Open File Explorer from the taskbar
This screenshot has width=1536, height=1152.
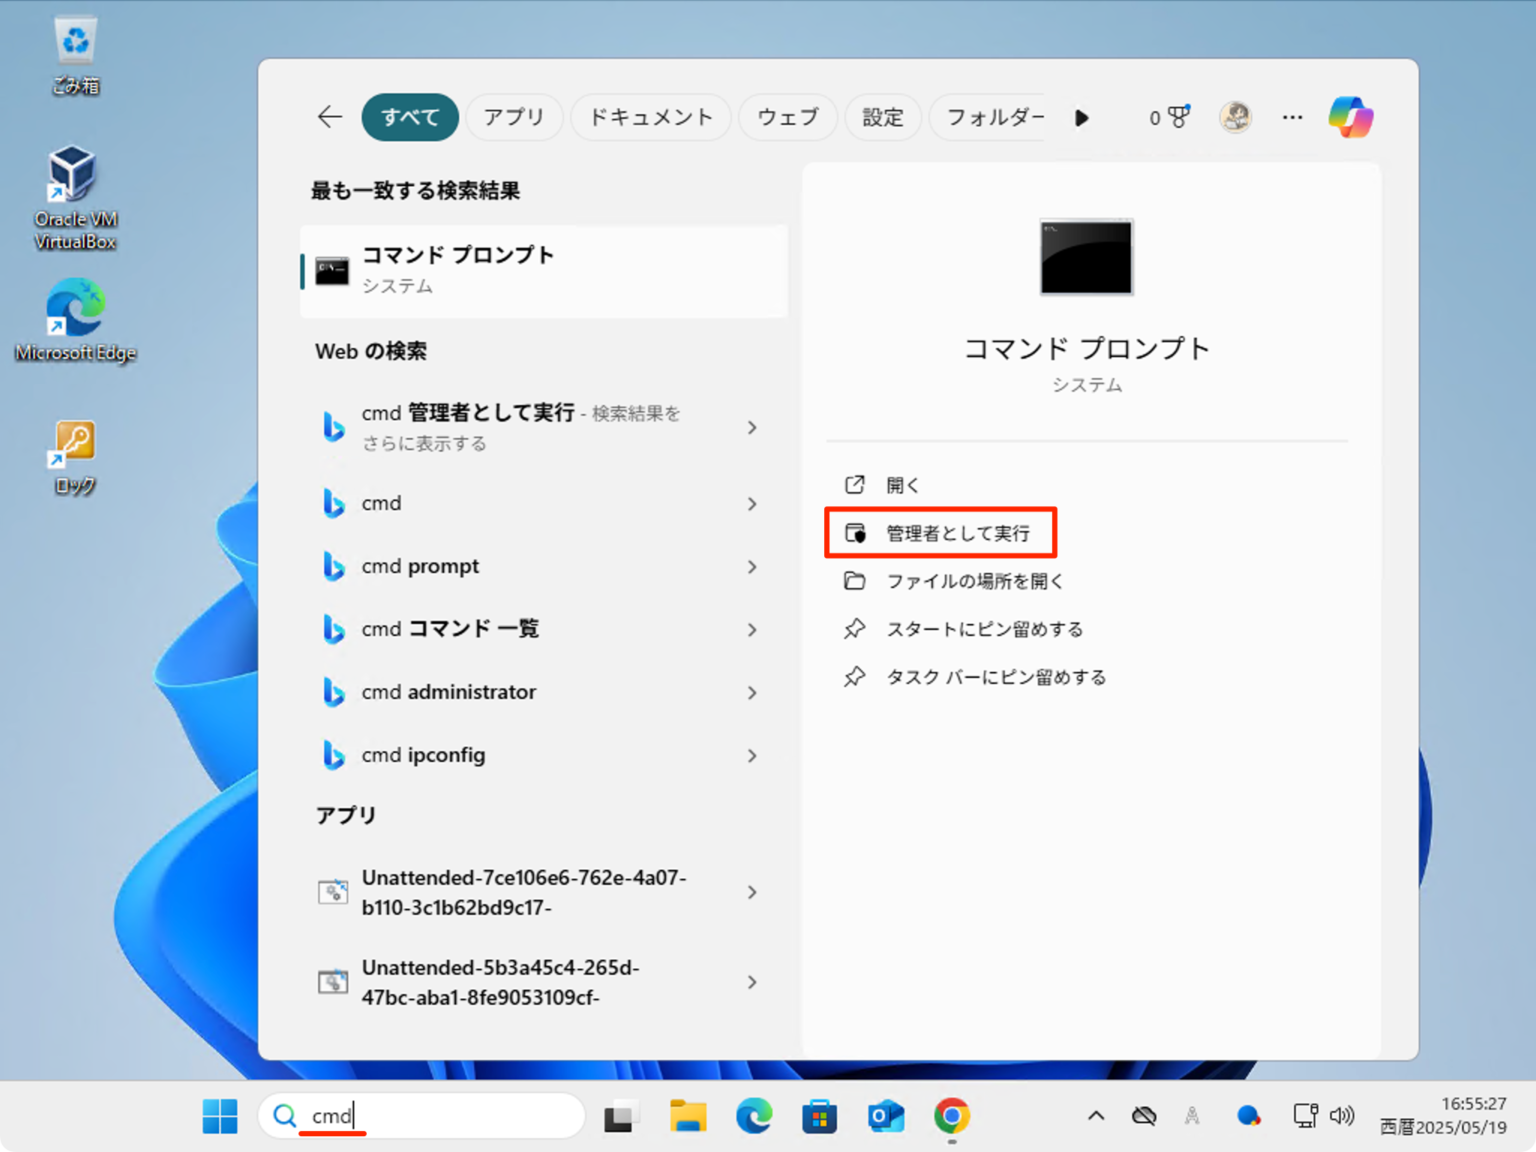687,1116
